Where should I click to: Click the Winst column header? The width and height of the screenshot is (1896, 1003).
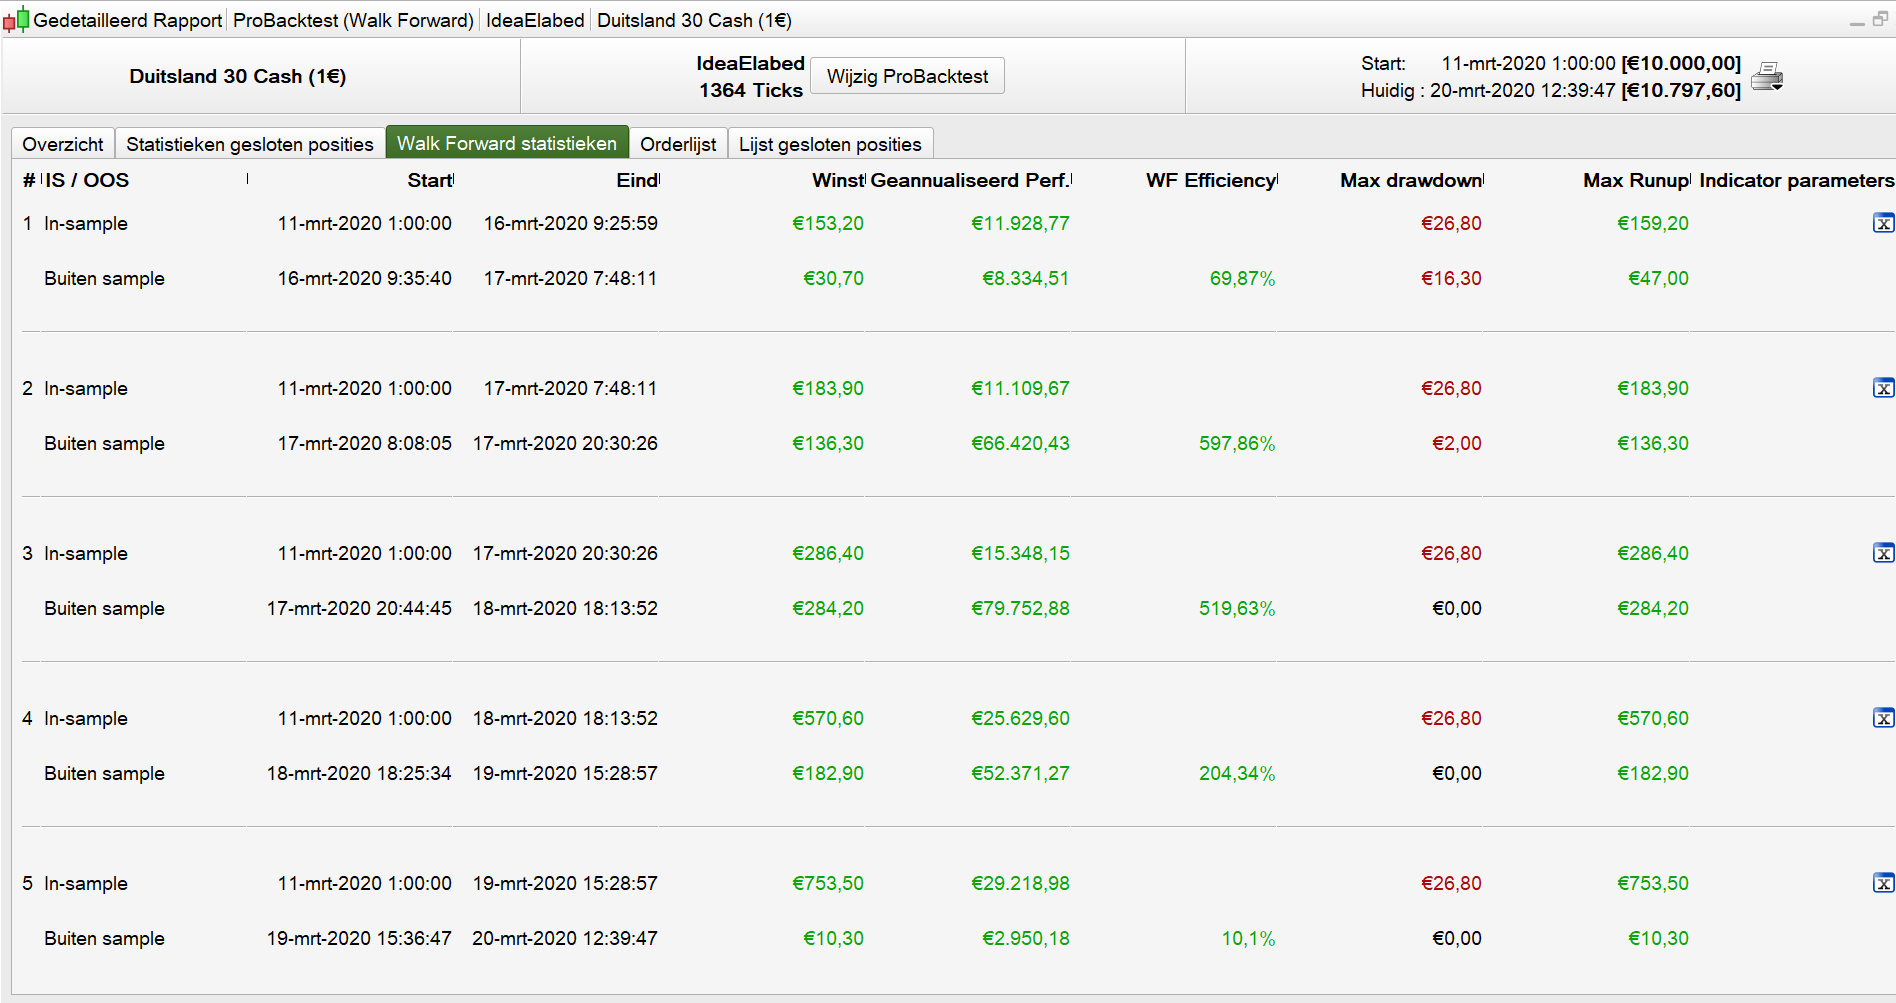pyautogui.click(x=837, y=180)
